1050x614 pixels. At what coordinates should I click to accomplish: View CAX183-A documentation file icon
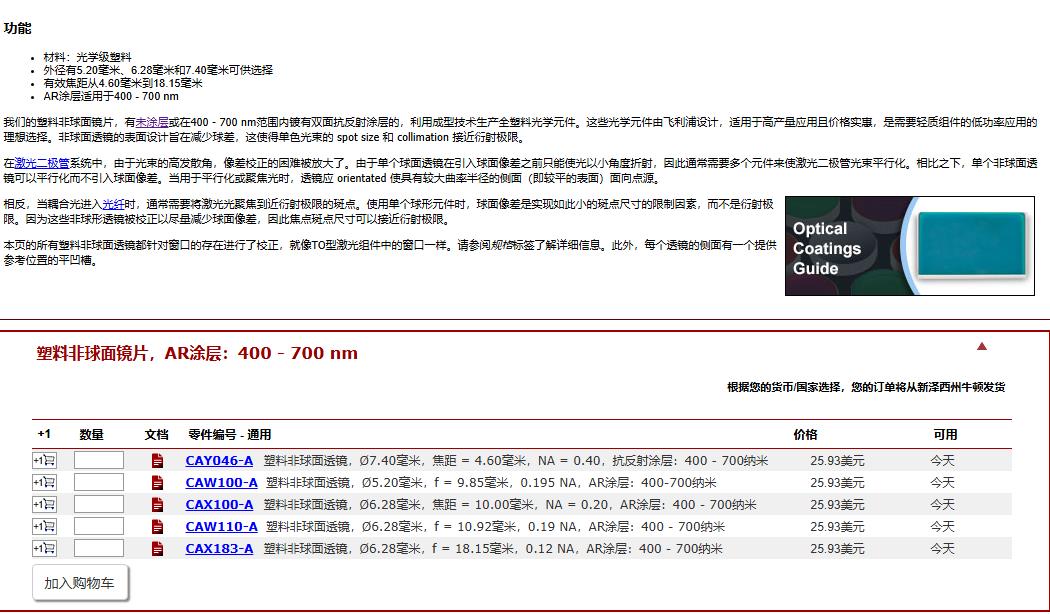[157, 549]
